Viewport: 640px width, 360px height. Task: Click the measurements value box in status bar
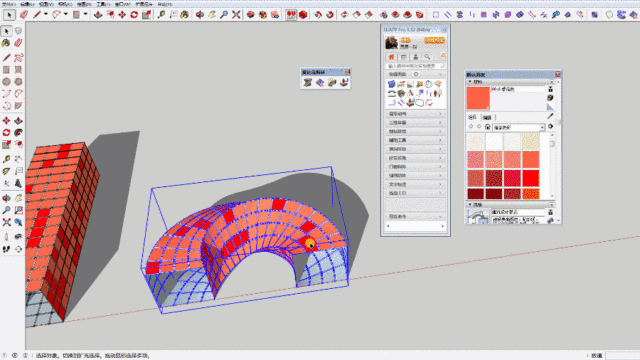coord(622,356)
